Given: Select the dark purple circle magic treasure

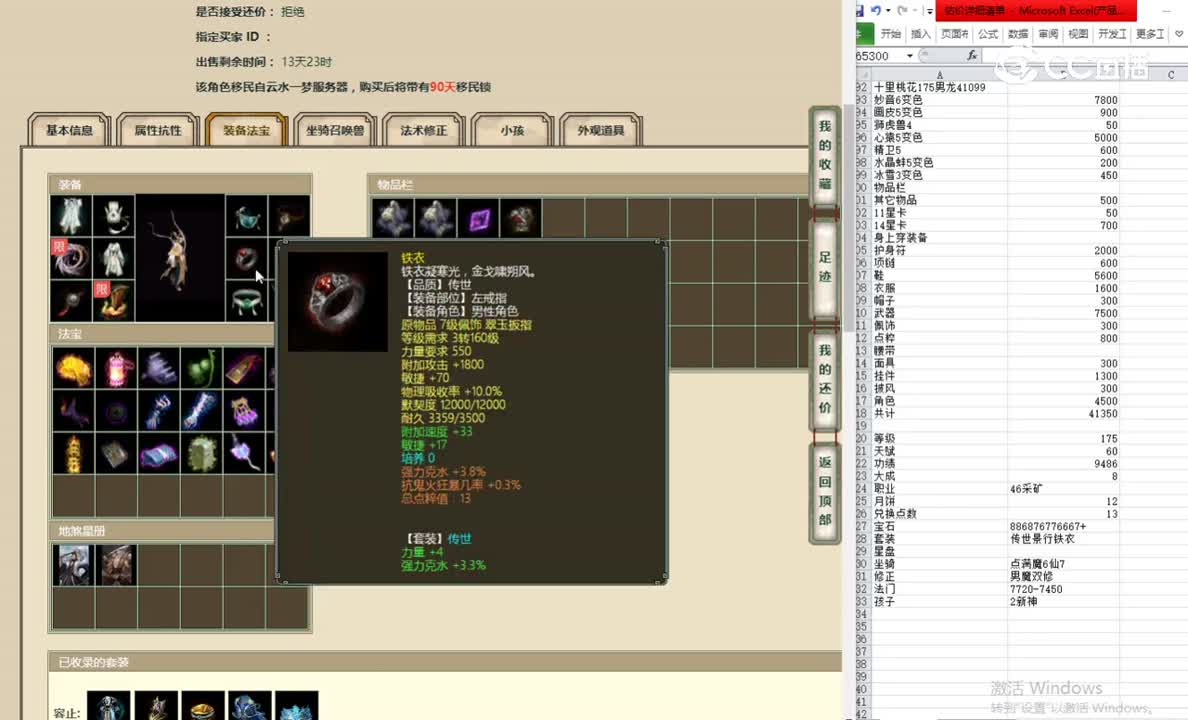Looking at the screenshot, I should pyautogui.click(x=116, y=411).
